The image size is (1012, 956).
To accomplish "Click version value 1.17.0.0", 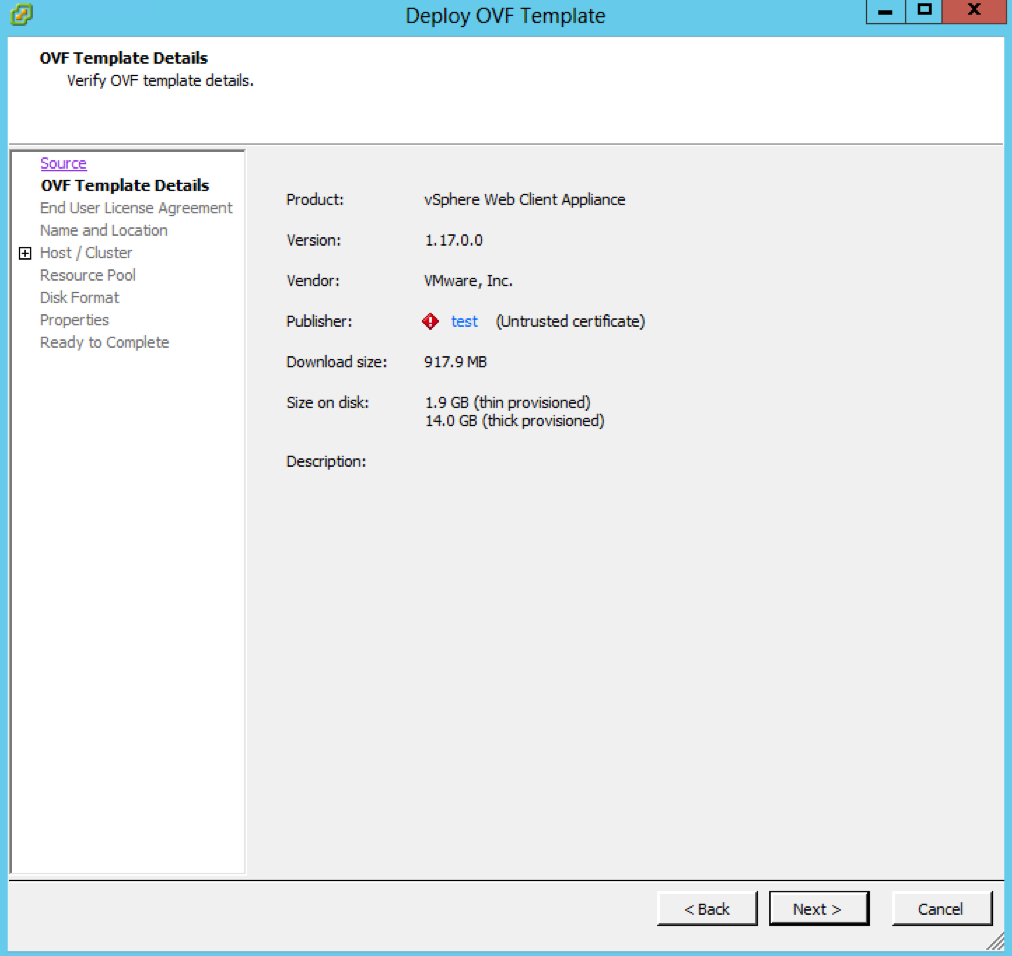I will pos(453,241).
